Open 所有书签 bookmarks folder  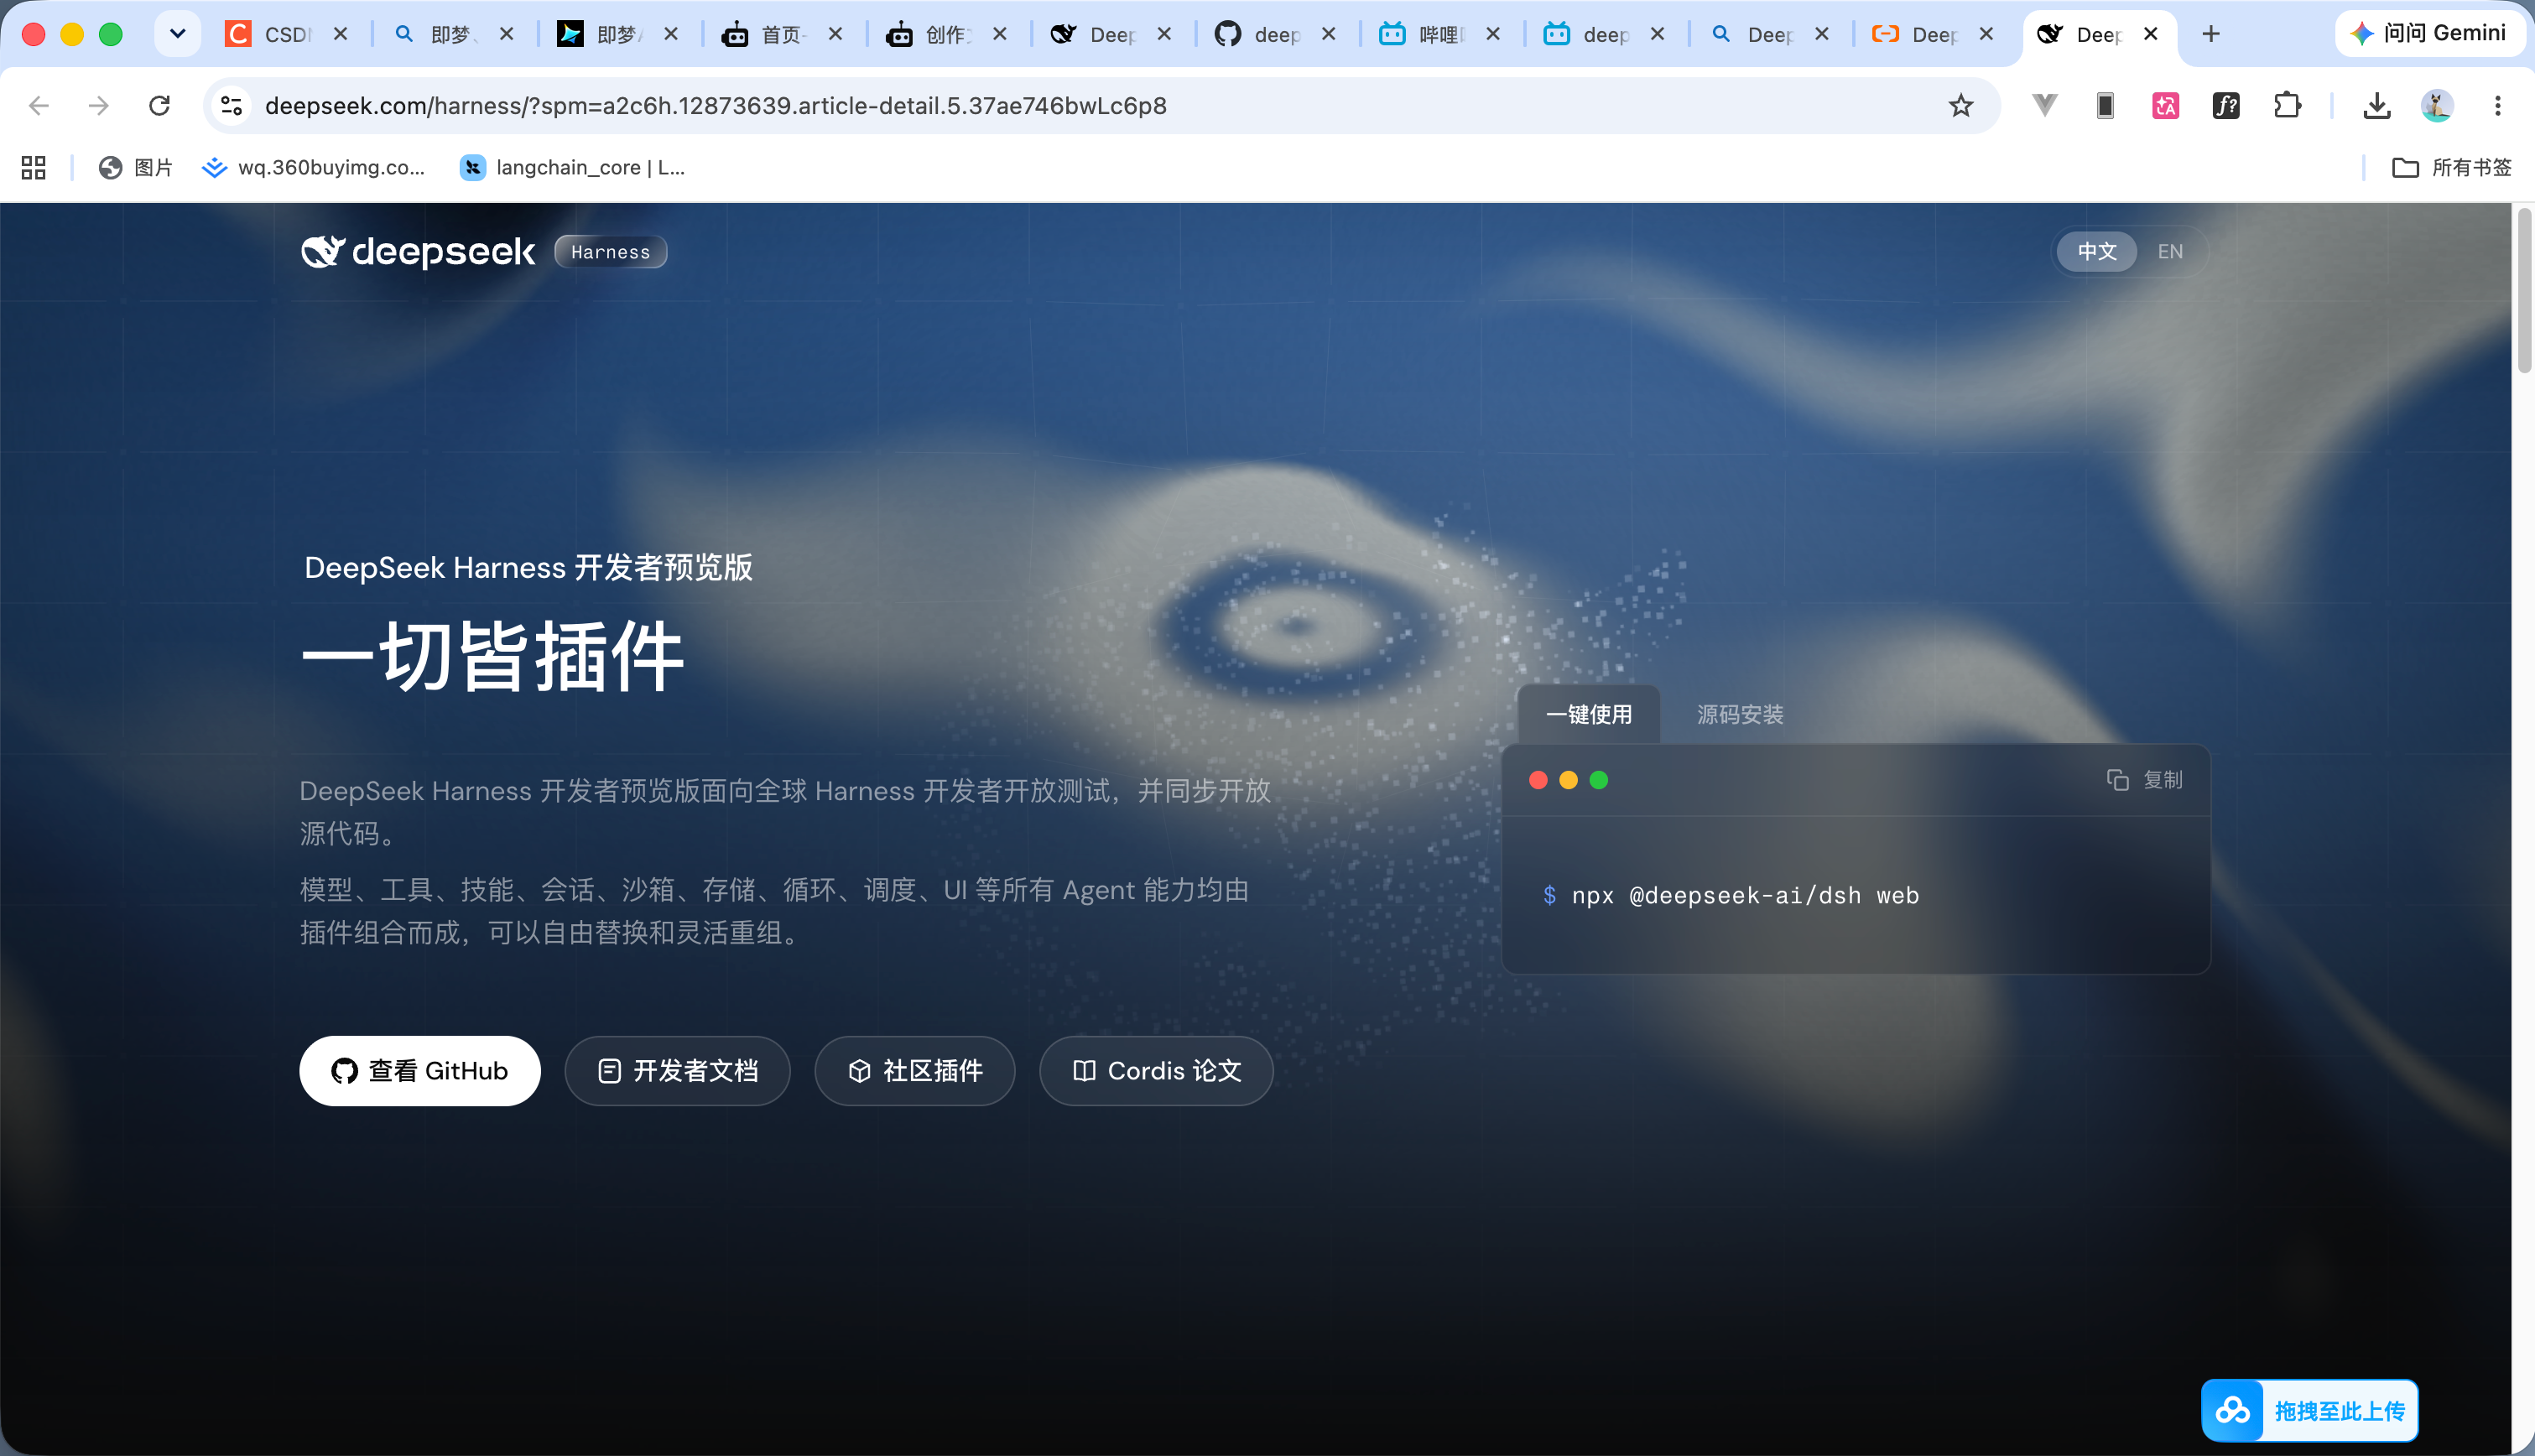2451,167
